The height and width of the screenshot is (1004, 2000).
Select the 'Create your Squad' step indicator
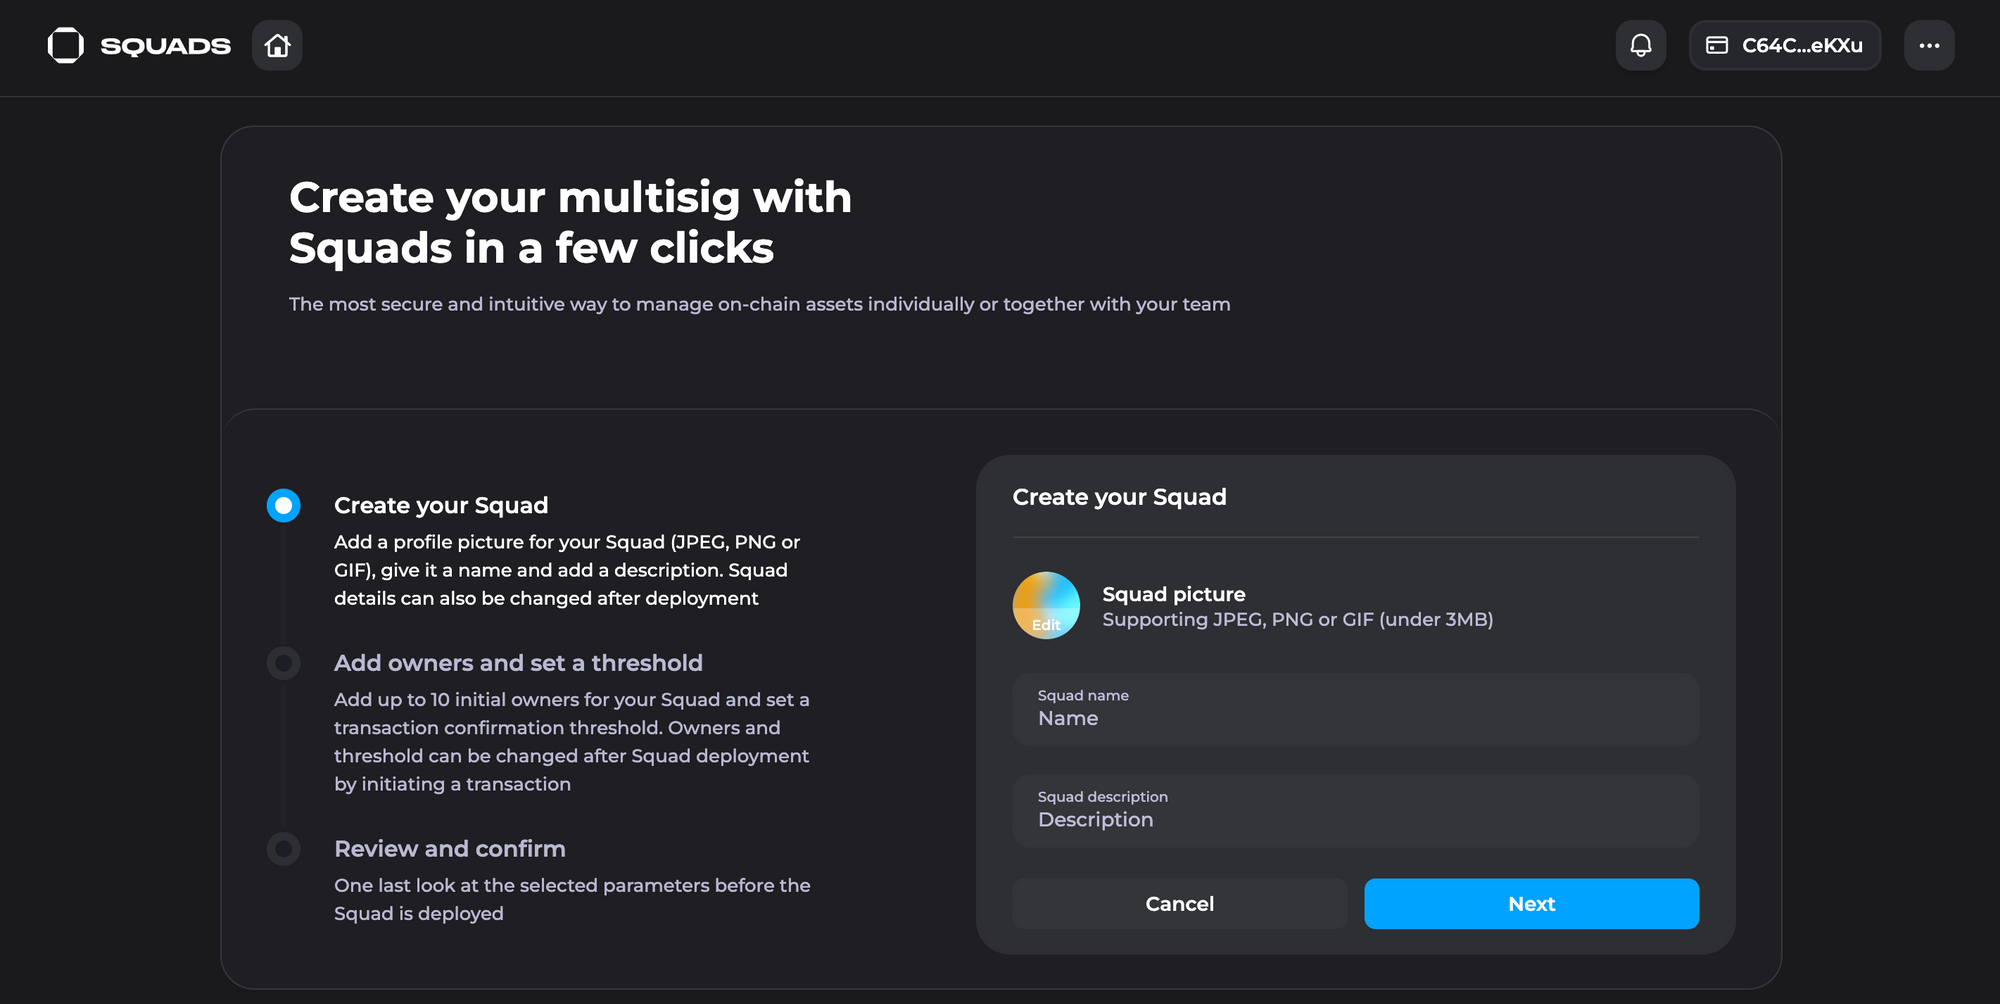(284, 505)
